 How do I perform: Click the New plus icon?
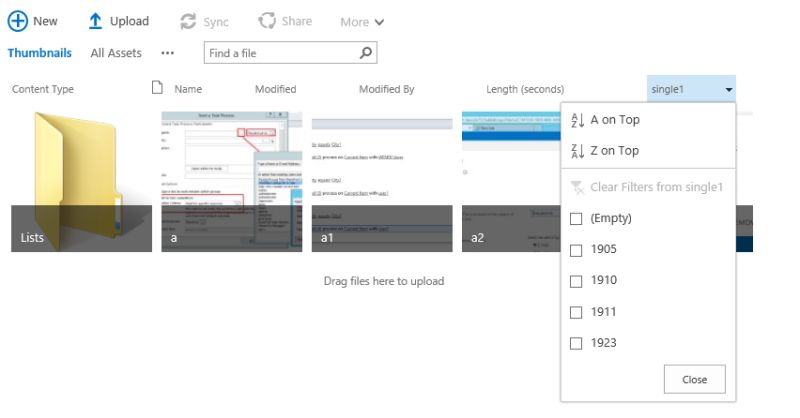[17, 21]
